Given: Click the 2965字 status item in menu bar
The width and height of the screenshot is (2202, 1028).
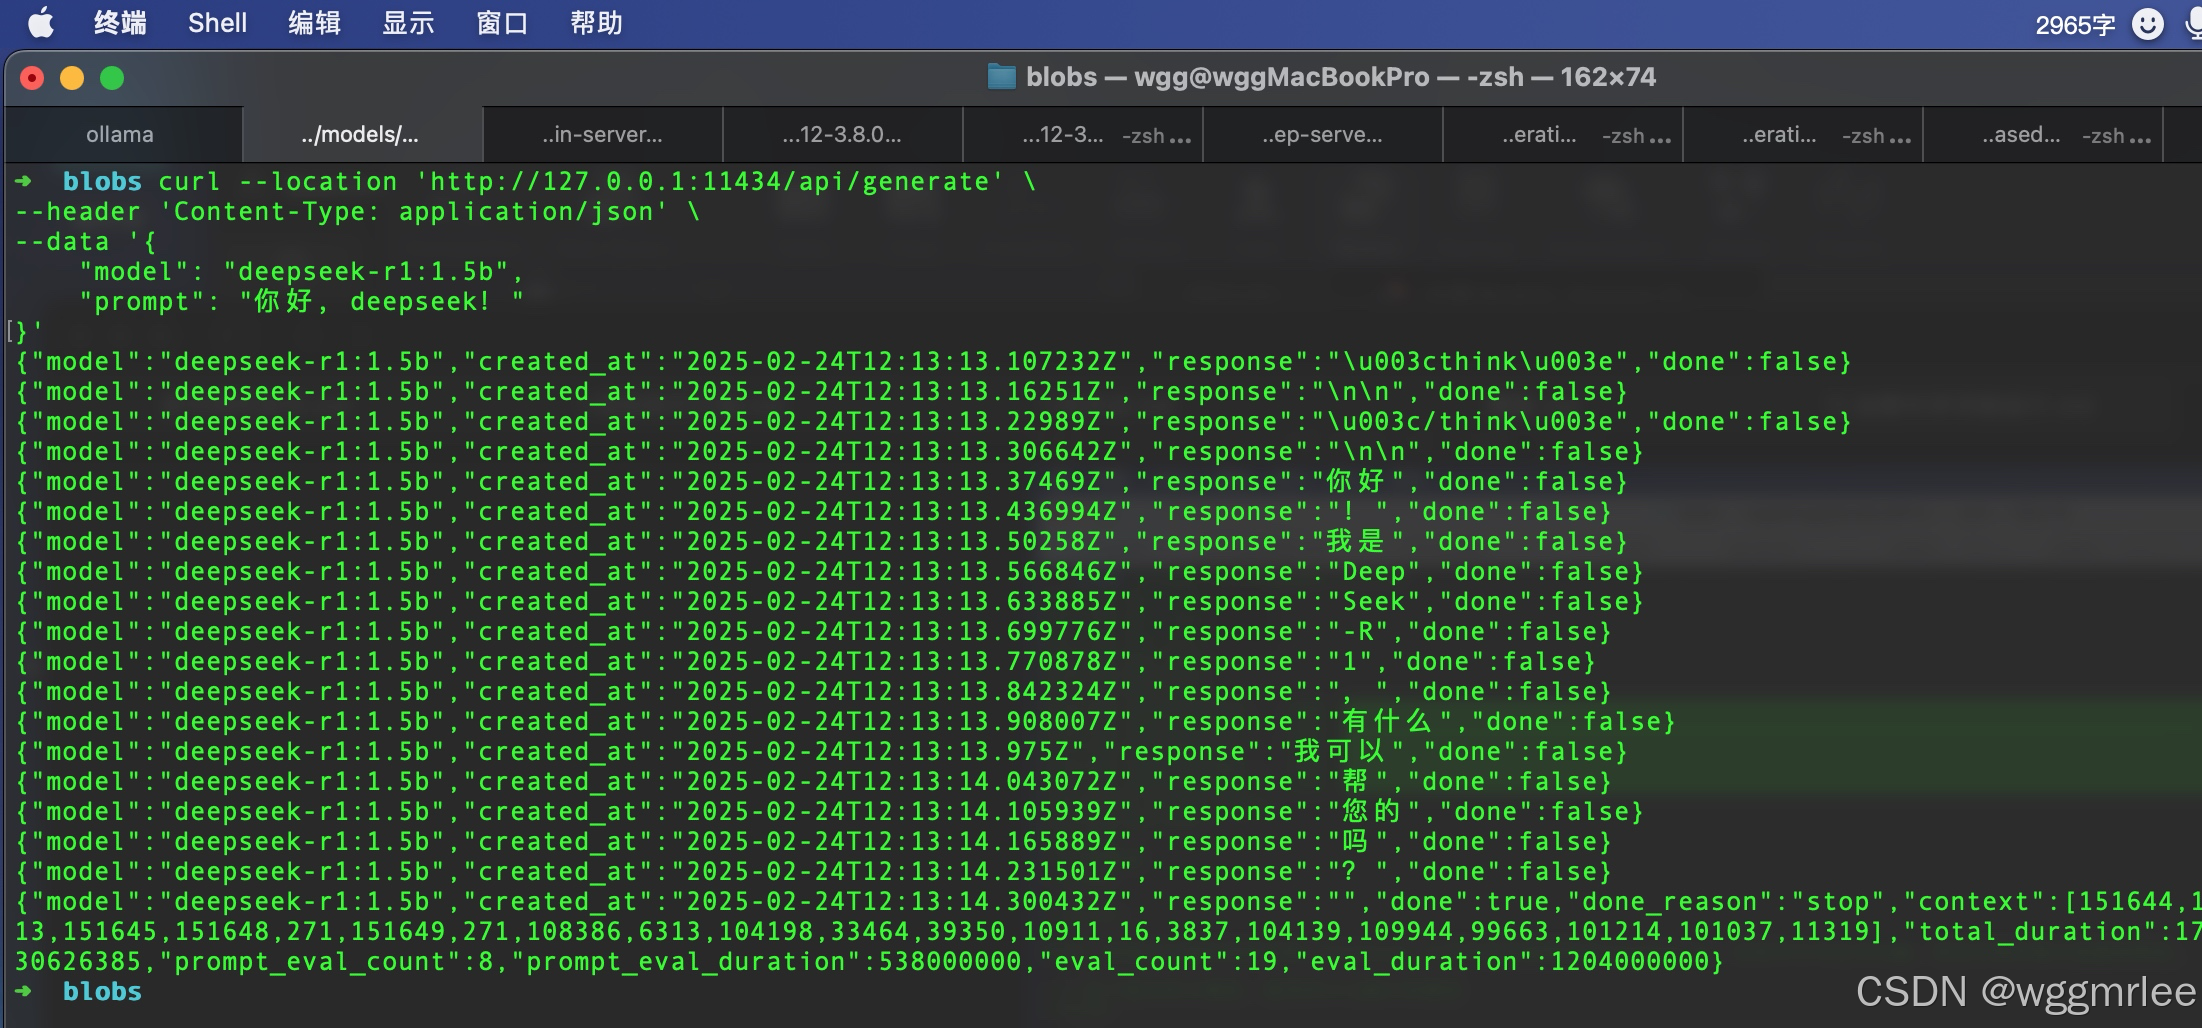Looking at the screenshot, I should 2075,24.
